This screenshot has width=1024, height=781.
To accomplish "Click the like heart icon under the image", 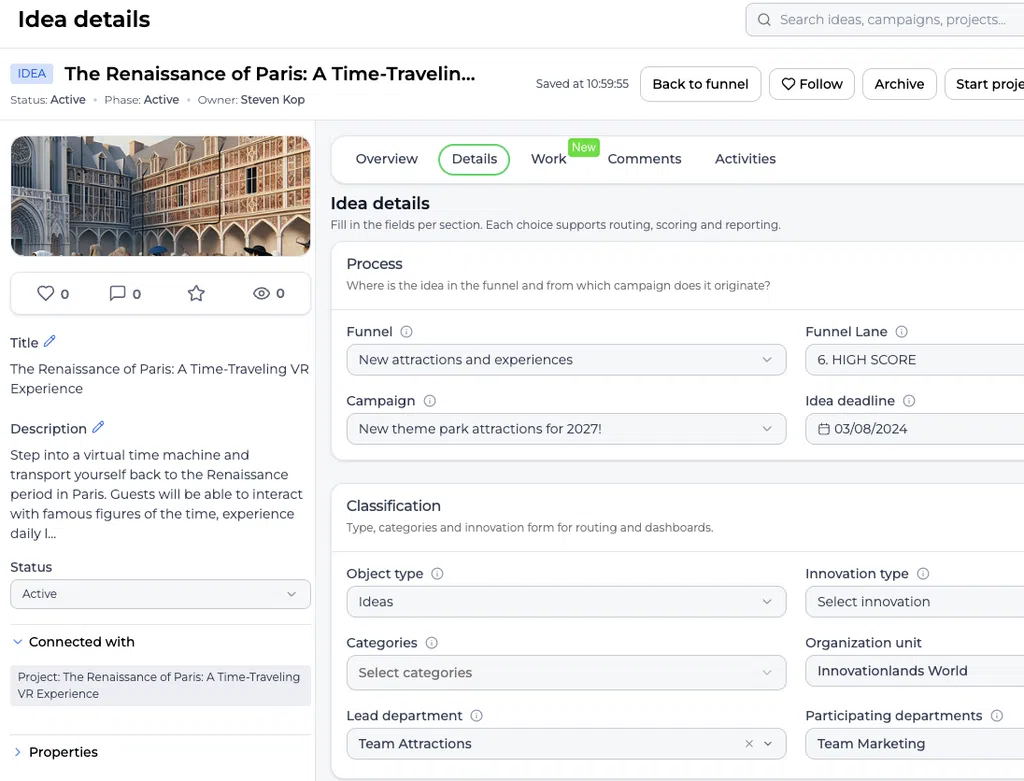I will (45, 293).
